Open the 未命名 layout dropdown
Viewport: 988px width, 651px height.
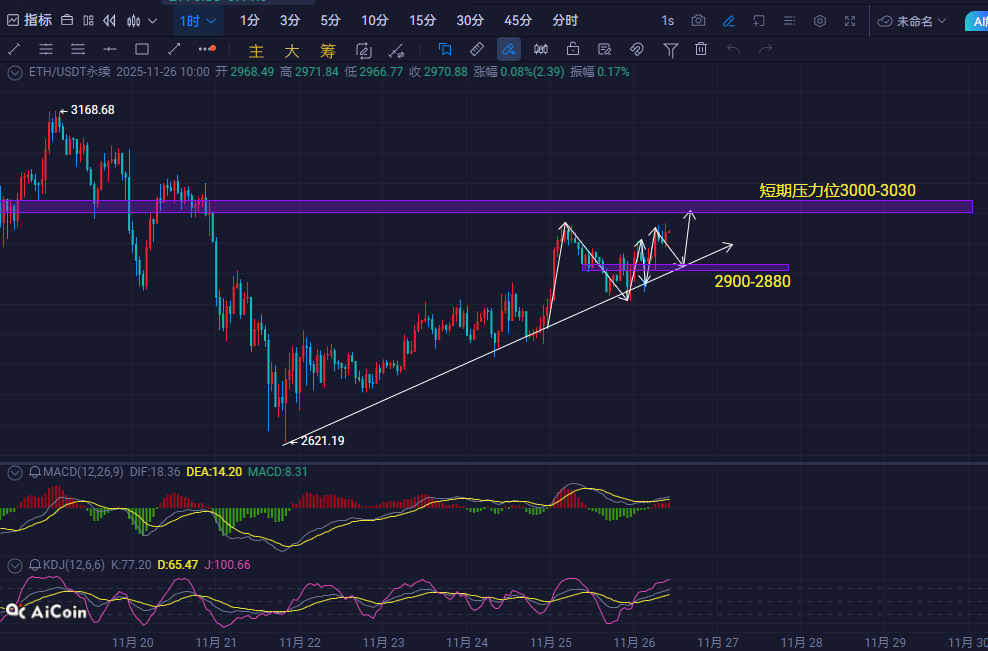(x=911, y=20)
